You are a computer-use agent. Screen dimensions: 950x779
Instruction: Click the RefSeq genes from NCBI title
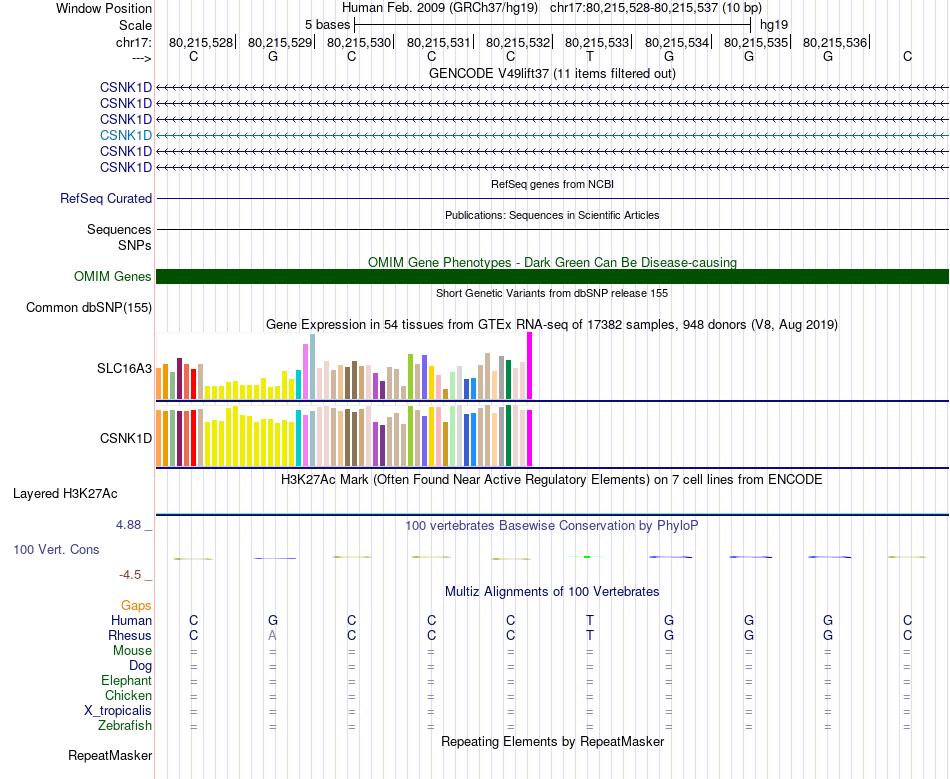[x=552, y=184]
